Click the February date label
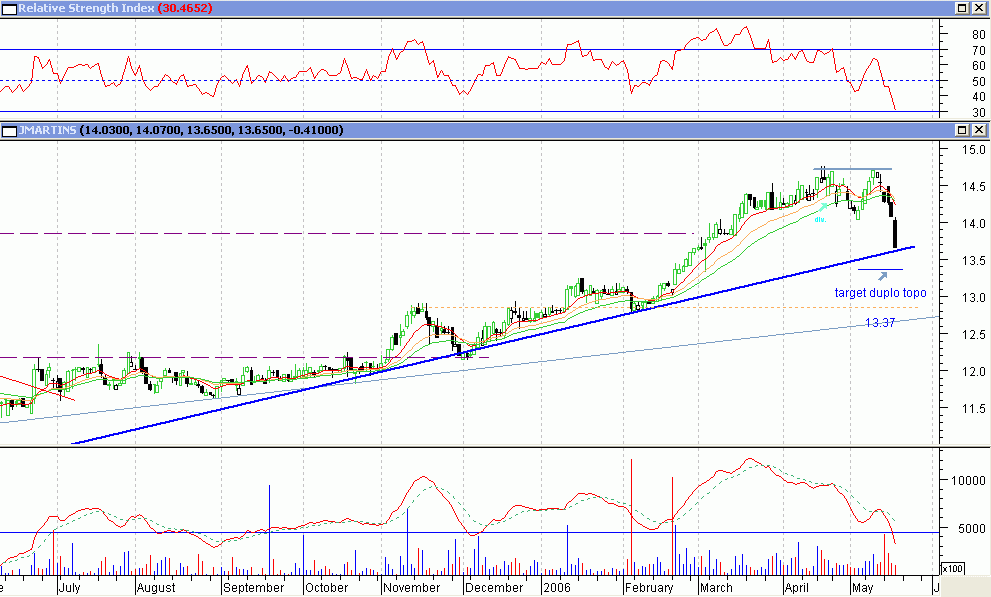Image resolution: width=991 pixels, height=597 pixels. (649, 588)
